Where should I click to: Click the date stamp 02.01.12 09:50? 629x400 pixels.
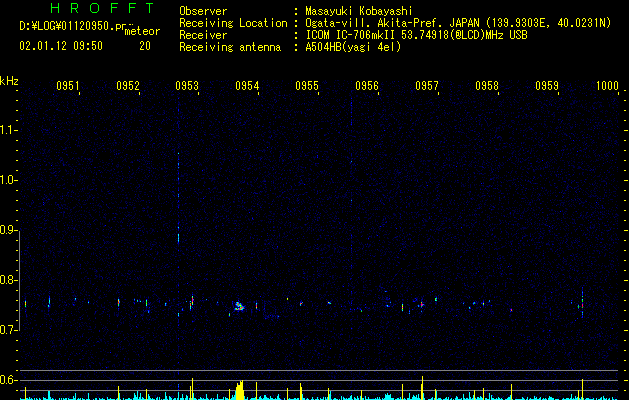coord(61,46)
